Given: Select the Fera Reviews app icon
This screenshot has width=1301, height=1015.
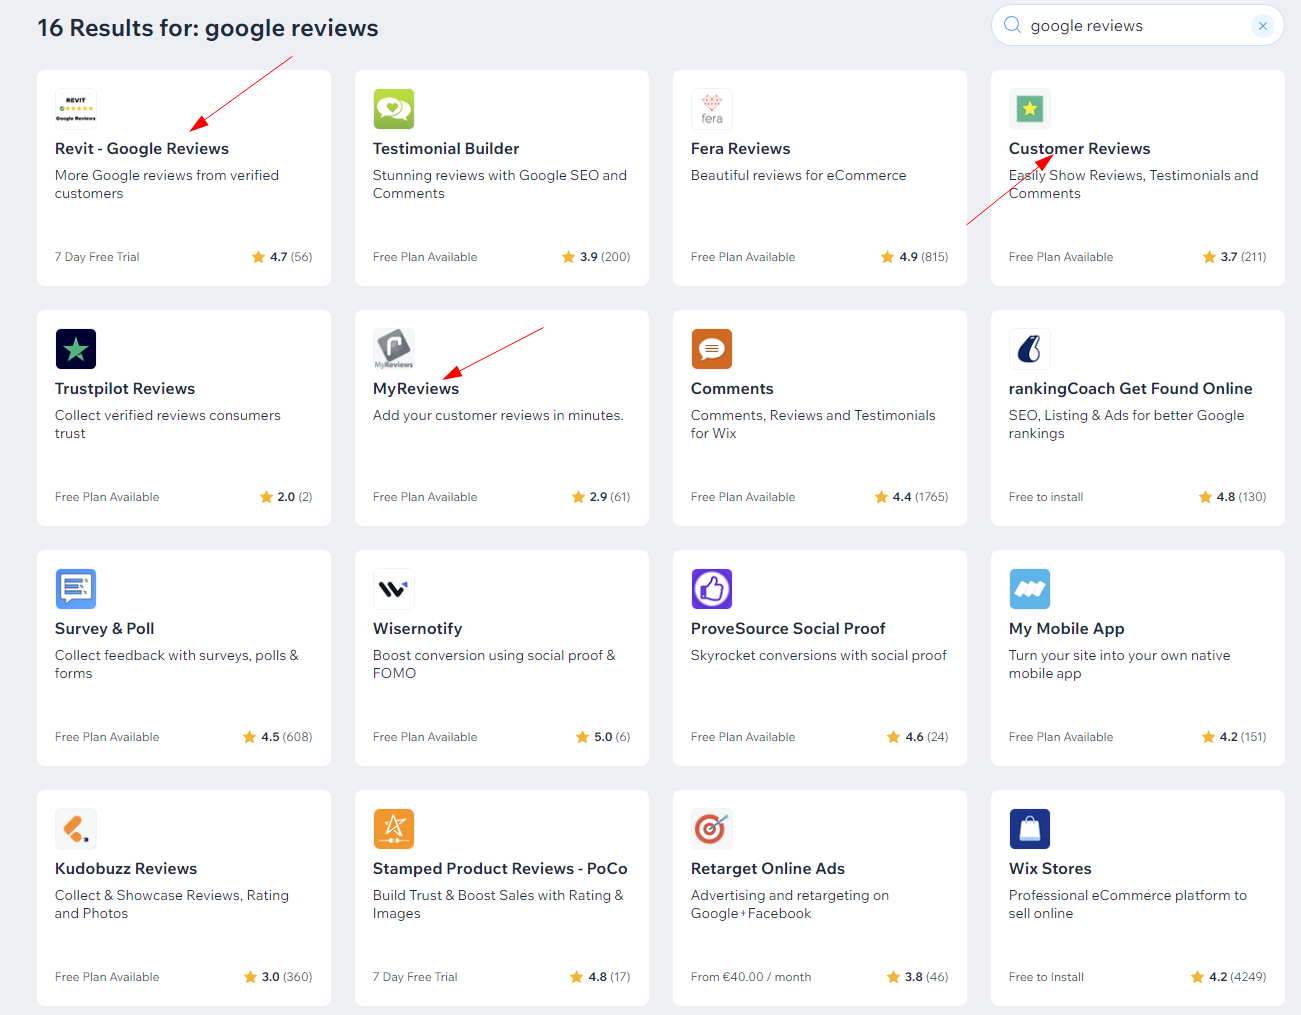Looking at the screenshot, I should coord(712,109).
